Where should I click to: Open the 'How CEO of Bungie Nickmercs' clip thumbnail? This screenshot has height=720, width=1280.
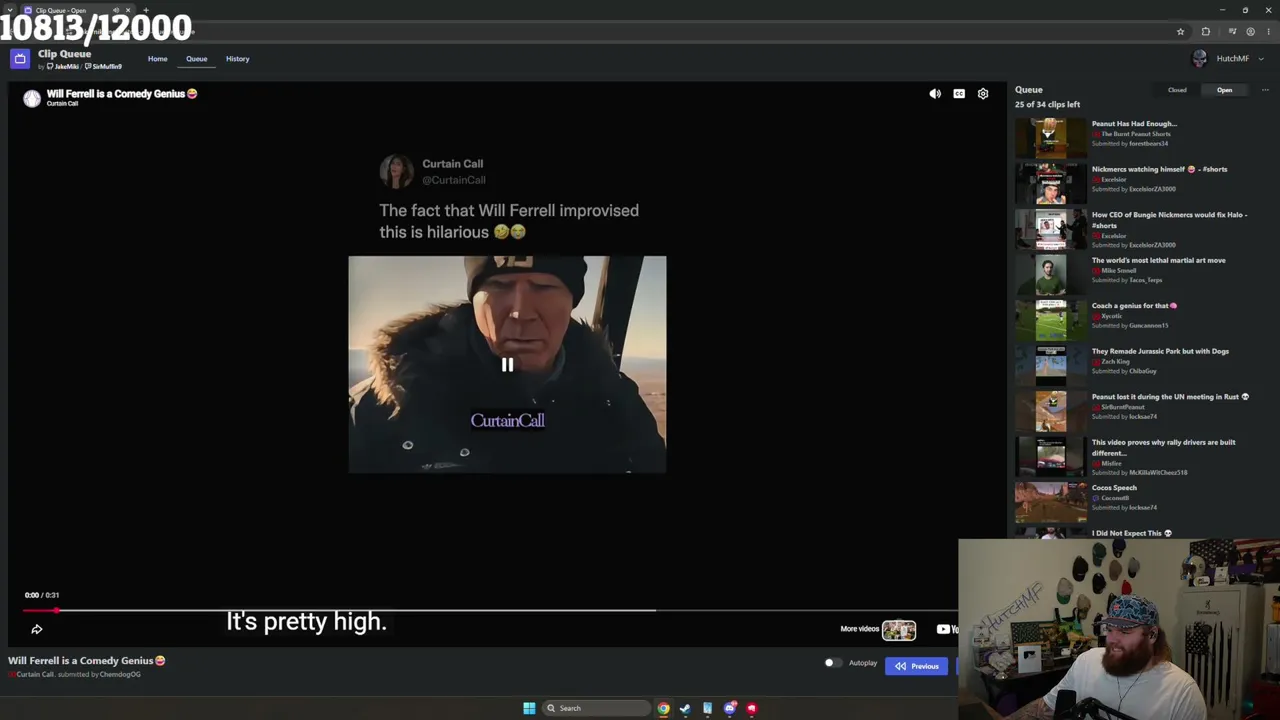coord(1051,229)
